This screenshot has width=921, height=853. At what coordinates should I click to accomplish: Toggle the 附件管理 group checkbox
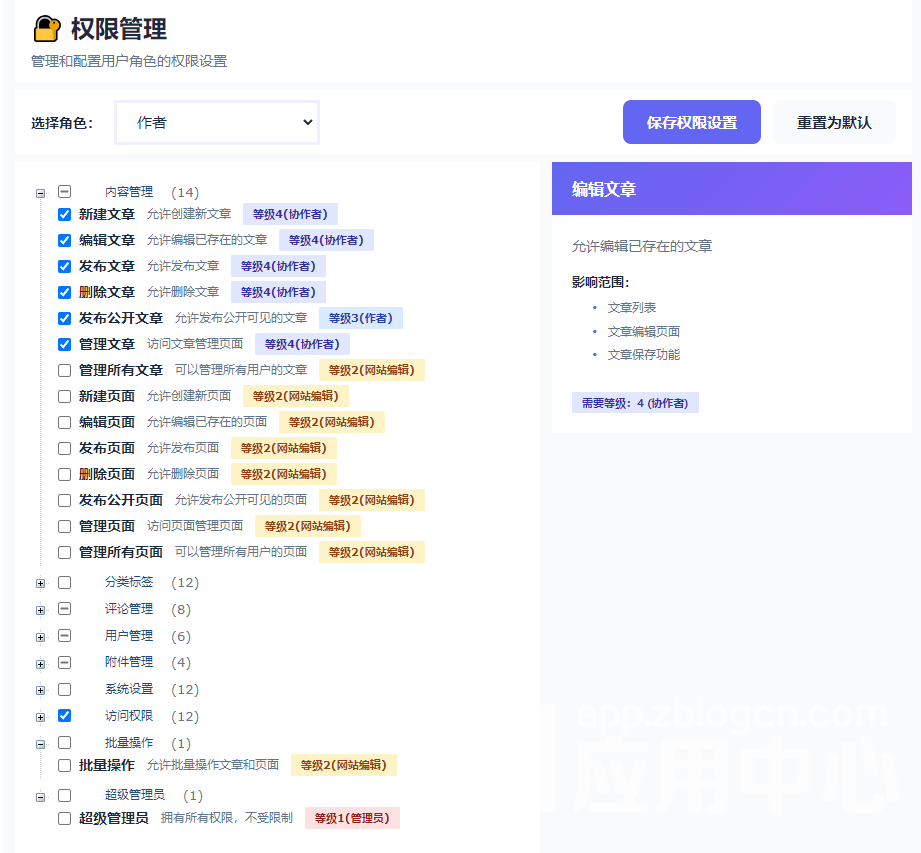[65, 662]
